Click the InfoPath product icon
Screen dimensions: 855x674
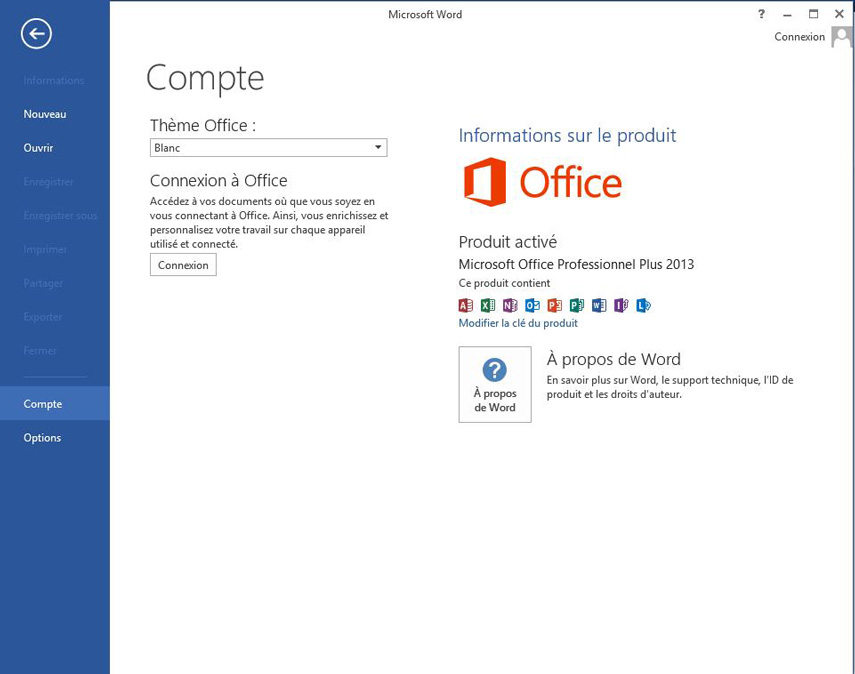click(x=621, y=305)
